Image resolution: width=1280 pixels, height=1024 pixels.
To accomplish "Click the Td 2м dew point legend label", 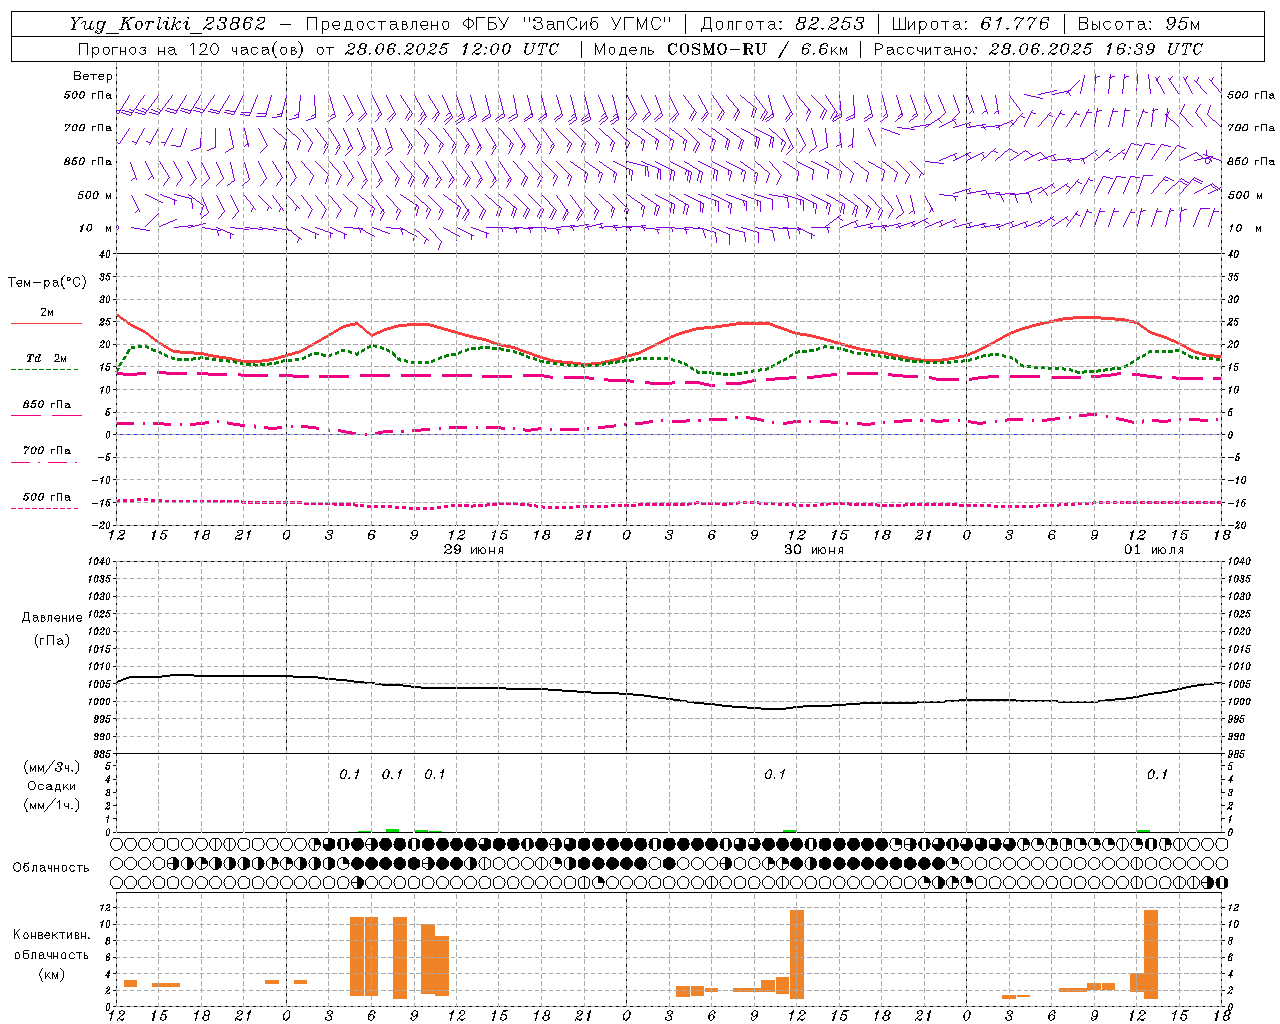I will 46,358.
